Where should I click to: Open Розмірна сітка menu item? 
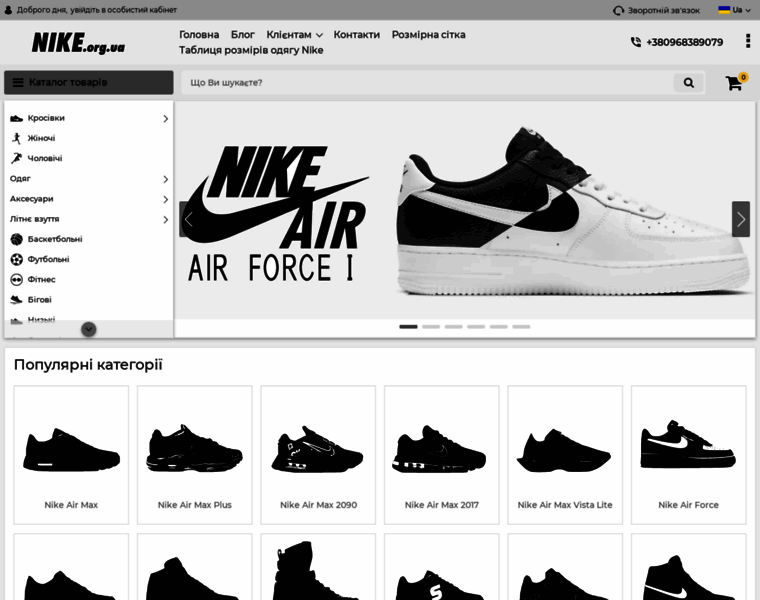pyautogui.click(x=428, y=35)
